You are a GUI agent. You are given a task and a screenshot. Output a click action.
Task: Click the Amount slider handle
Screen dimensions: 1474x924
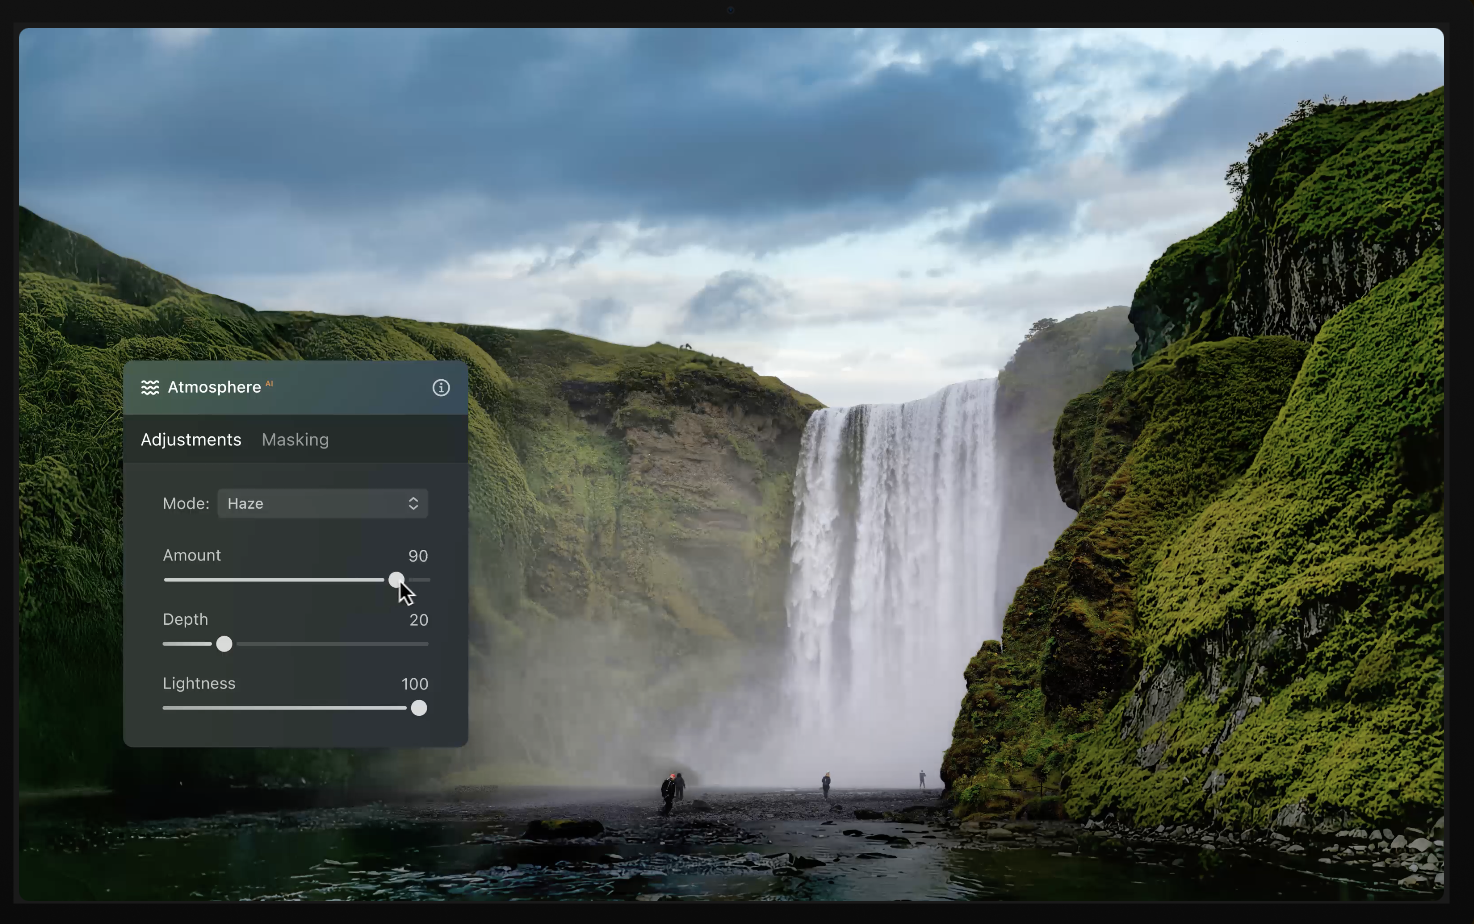397,580
